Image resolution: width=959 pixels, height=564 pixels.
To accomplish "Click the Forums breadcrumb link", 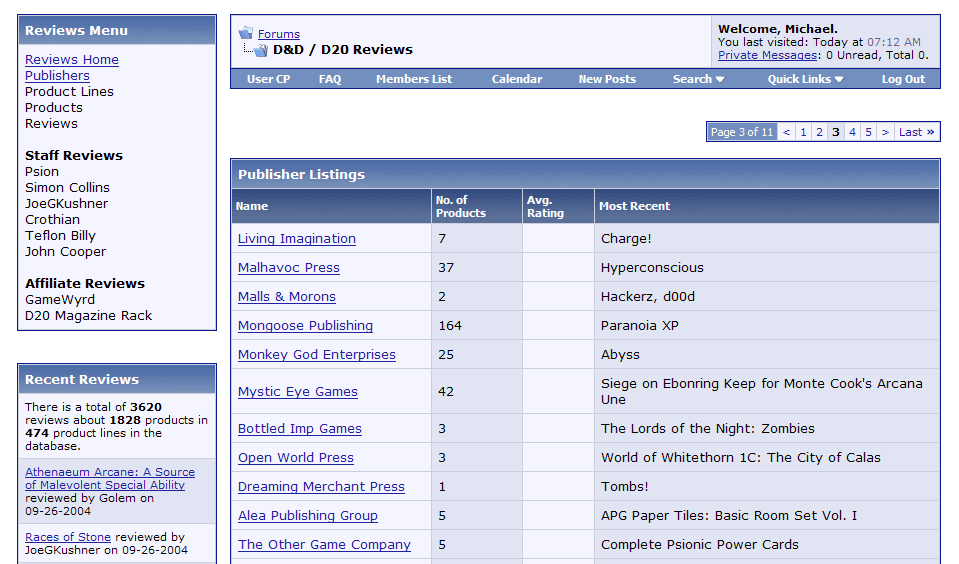I will (279, 34).
